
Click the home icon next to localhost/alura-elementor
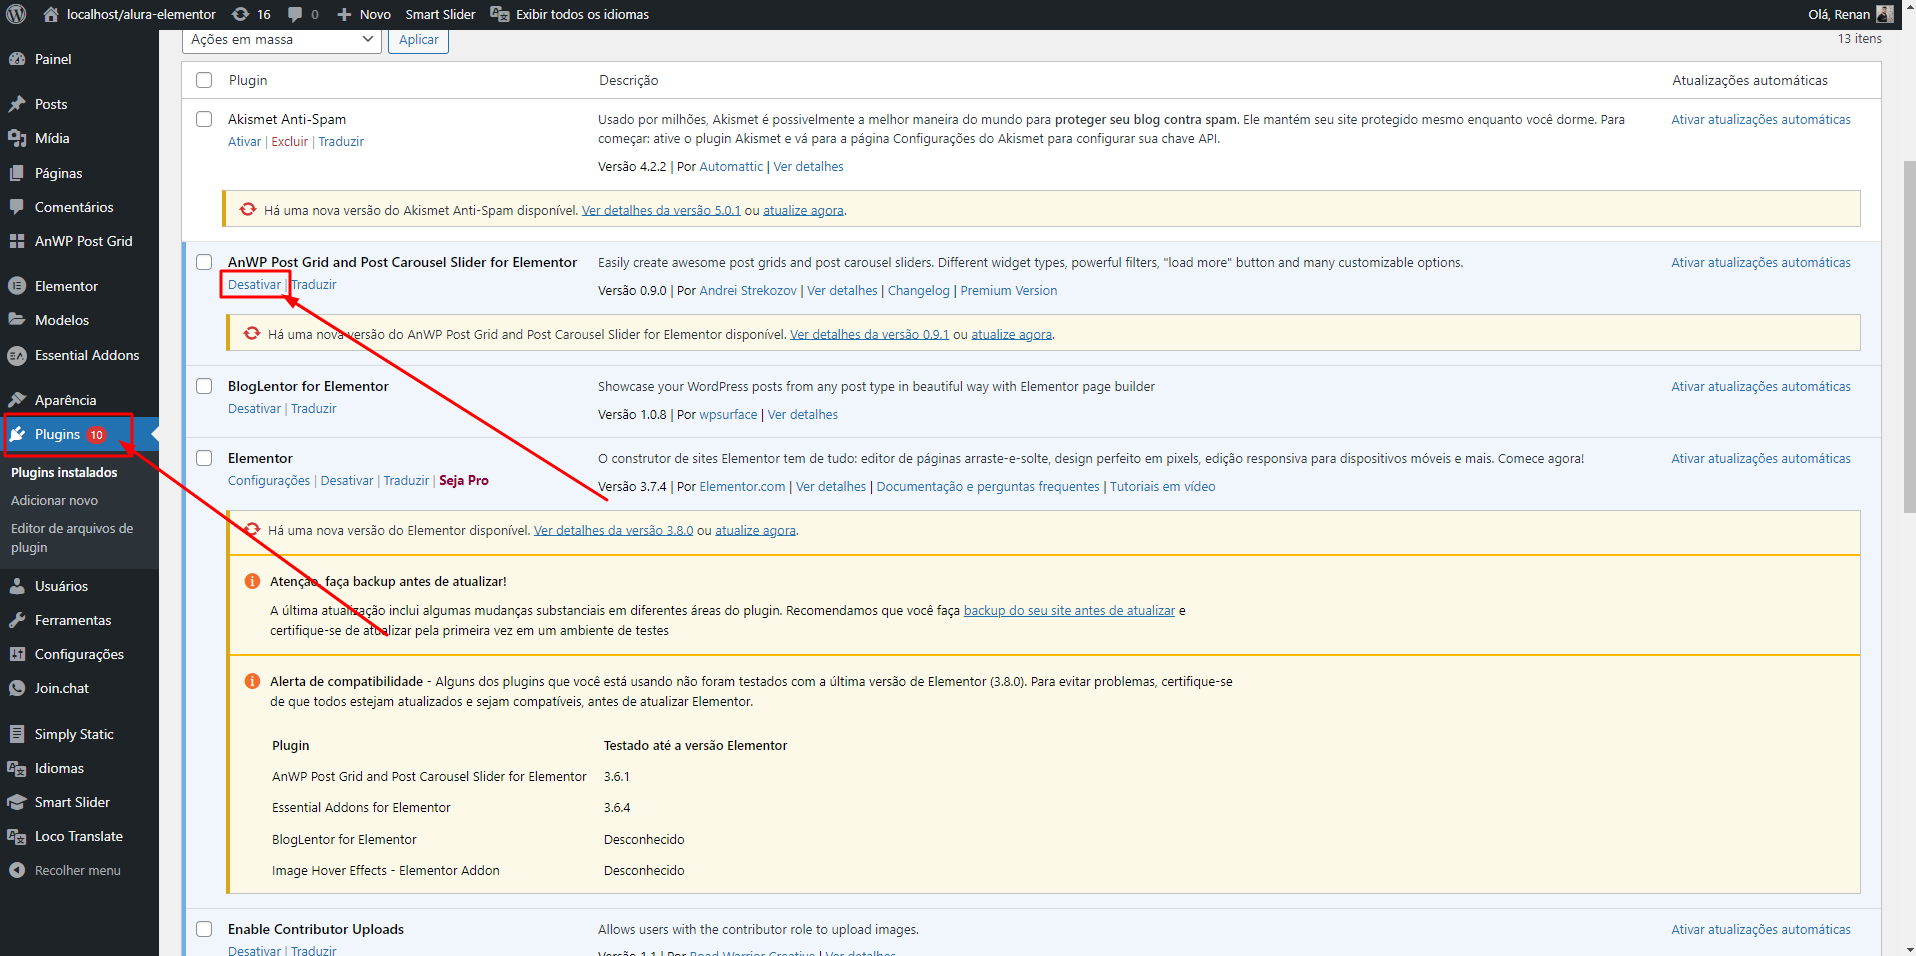pyautogui.click(x=51, y=14)
